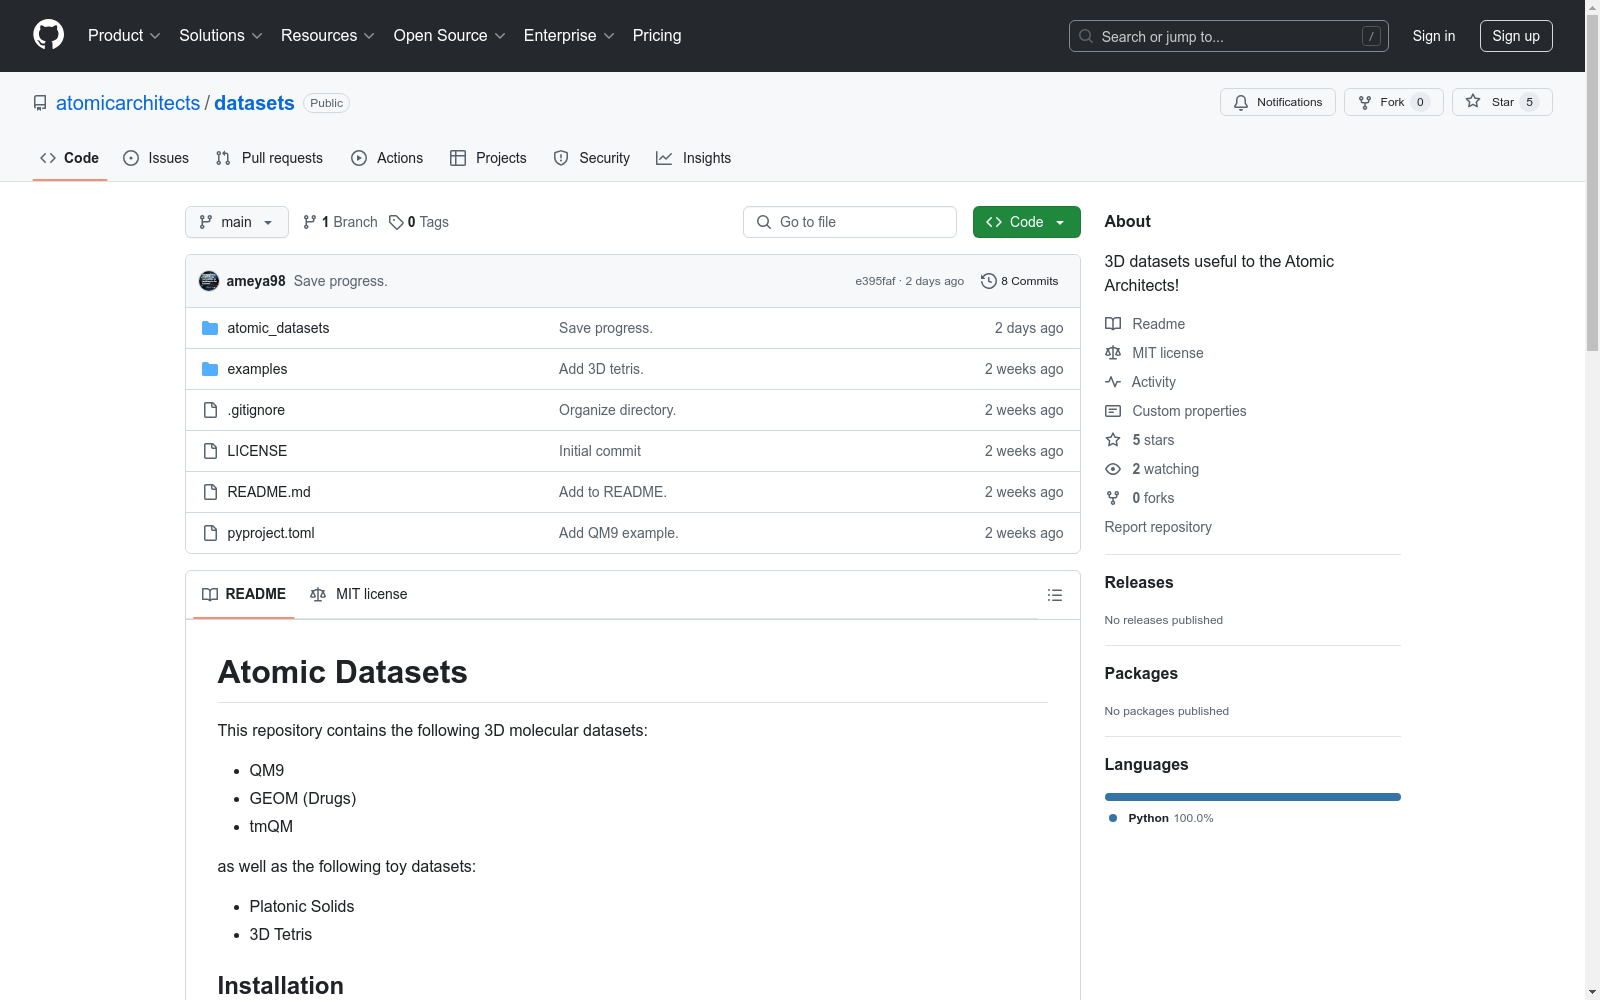The image size is (1600, 1000).
Task: Select the README tab
Action: (x=244, y=594)
